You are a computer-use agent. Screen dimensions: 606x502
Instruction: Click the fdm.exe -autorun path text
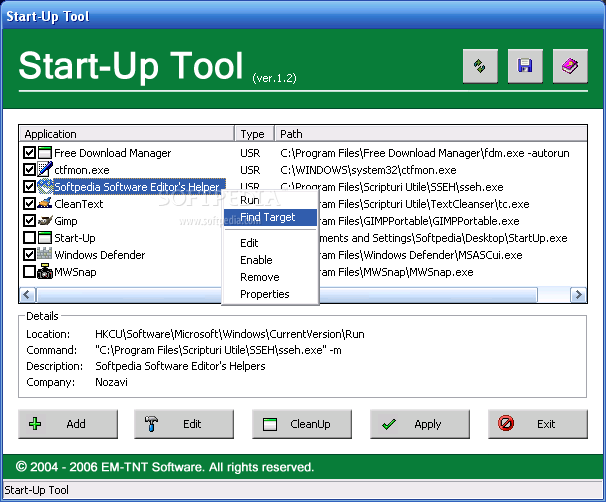[425, 153]
